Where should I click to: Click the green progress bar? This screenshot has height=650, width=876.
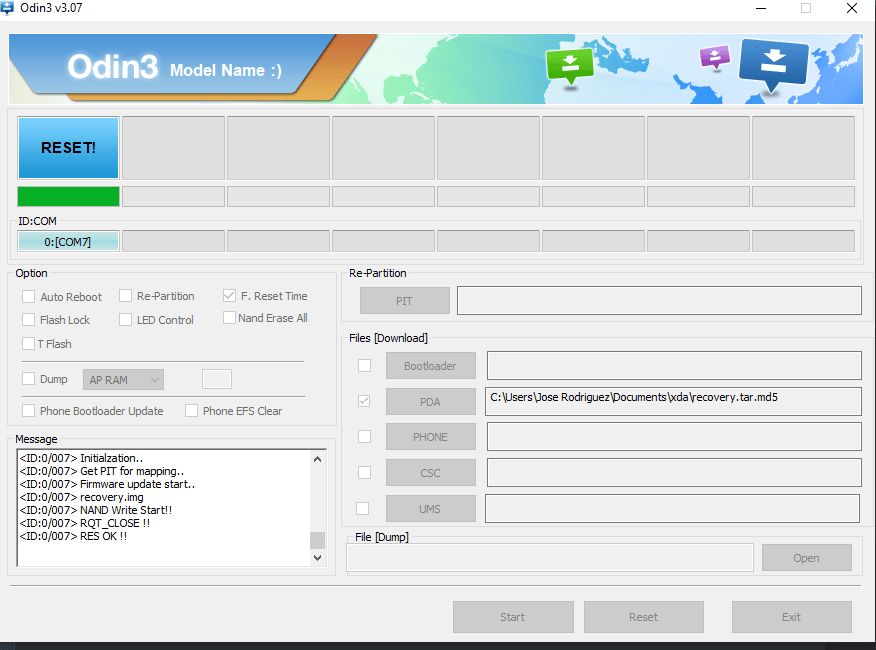68,196
